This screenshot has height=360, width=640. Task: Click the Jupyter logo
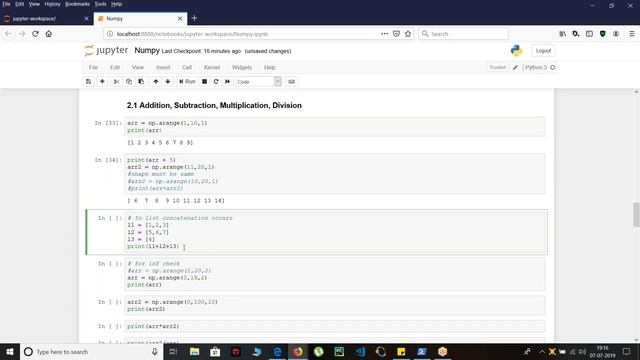pos(107,50)
